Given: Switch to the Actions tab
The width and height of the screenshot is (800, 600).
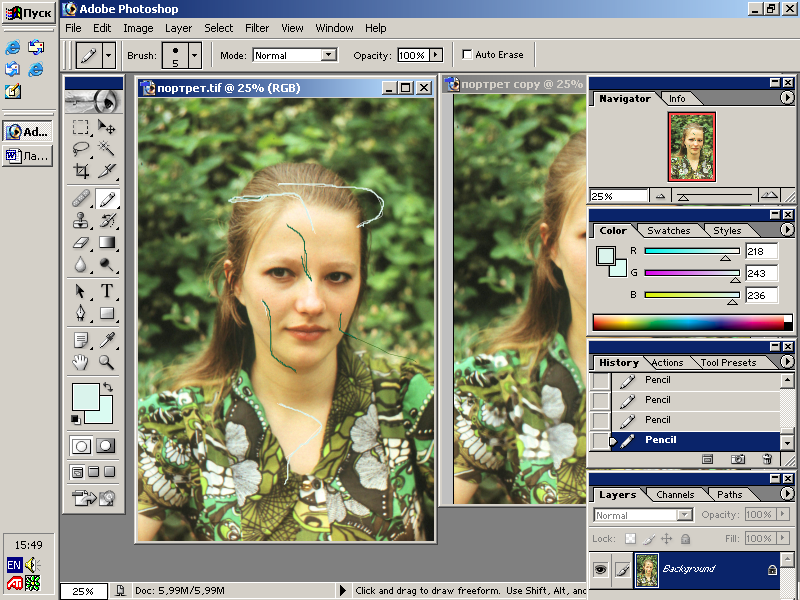Looking at the screenshot, I should pyautogui.click(x=667, y=362).
